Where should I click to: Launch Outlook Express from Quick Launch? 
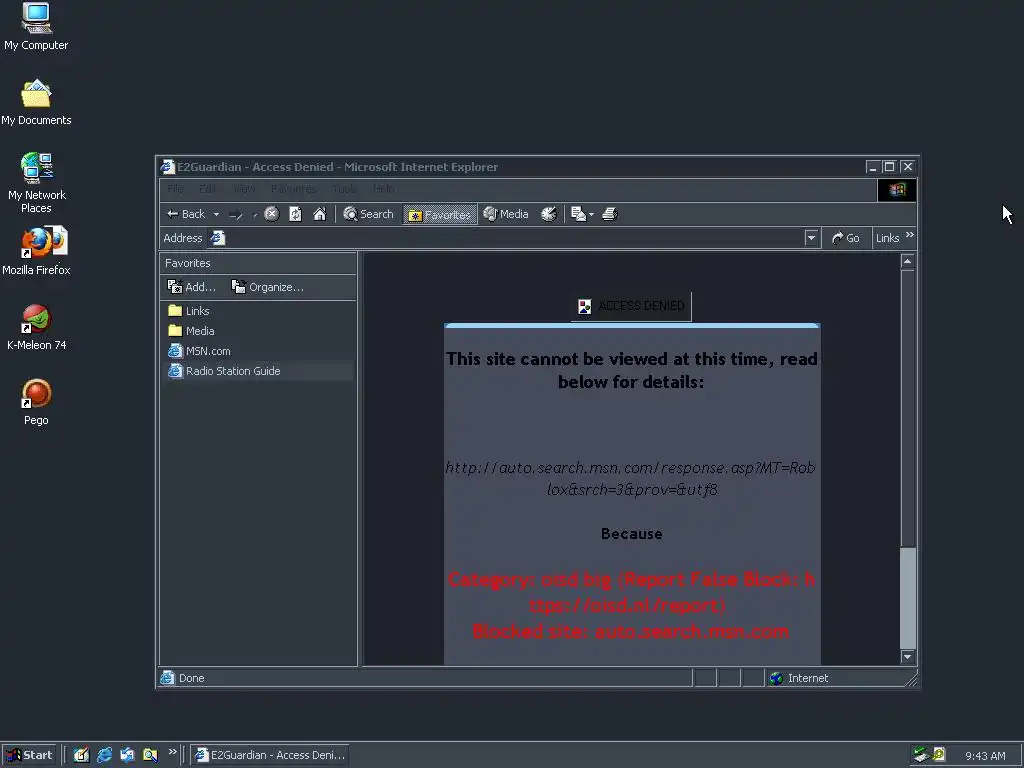(127, 755)
